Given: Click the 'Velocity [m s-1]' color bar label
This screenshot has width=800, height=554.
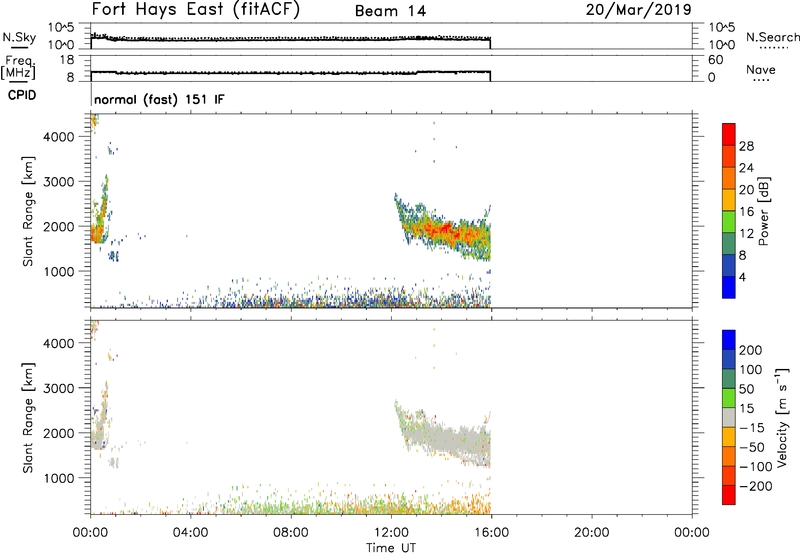Looking at the screenshot, I should pyautogui.click(x=782, y=417).
